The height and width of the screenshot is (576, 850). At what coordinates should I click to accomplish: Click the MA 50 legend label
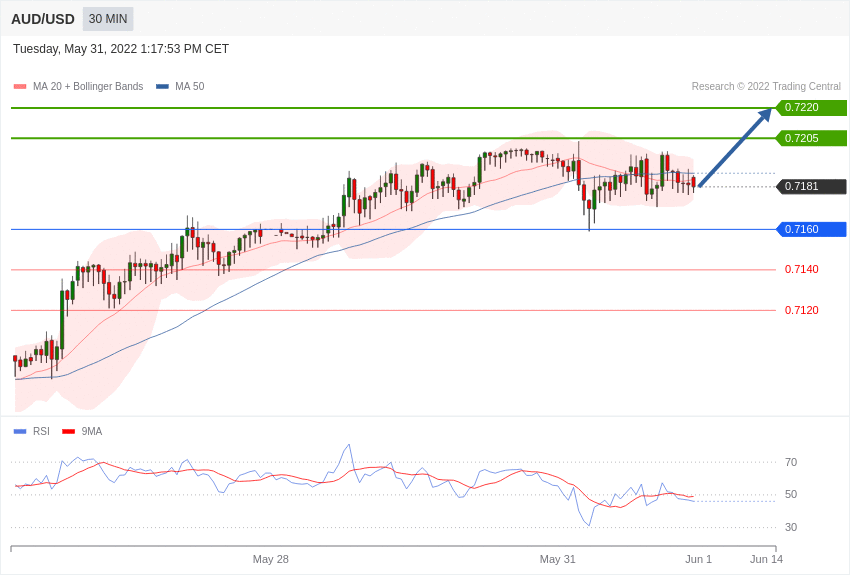coord(190,86)
